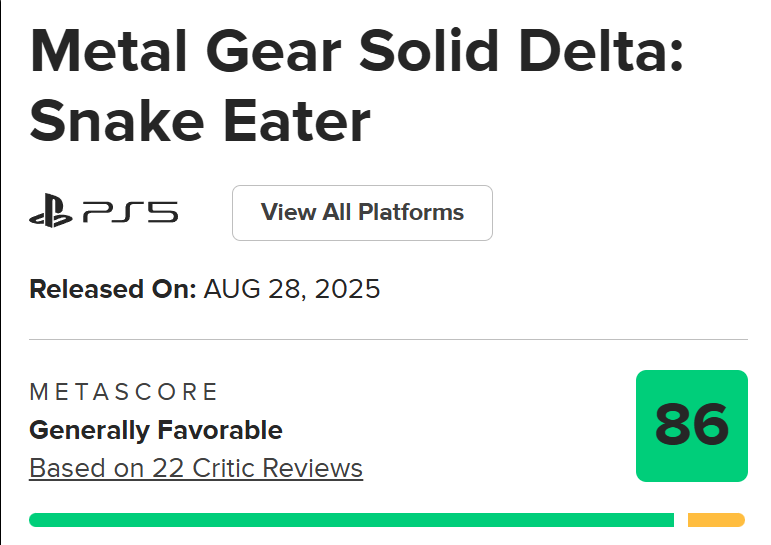This screenshot has height=545, width=771.
Task: Click the vertical border line at left edge
Action: [x=1, y=272]
